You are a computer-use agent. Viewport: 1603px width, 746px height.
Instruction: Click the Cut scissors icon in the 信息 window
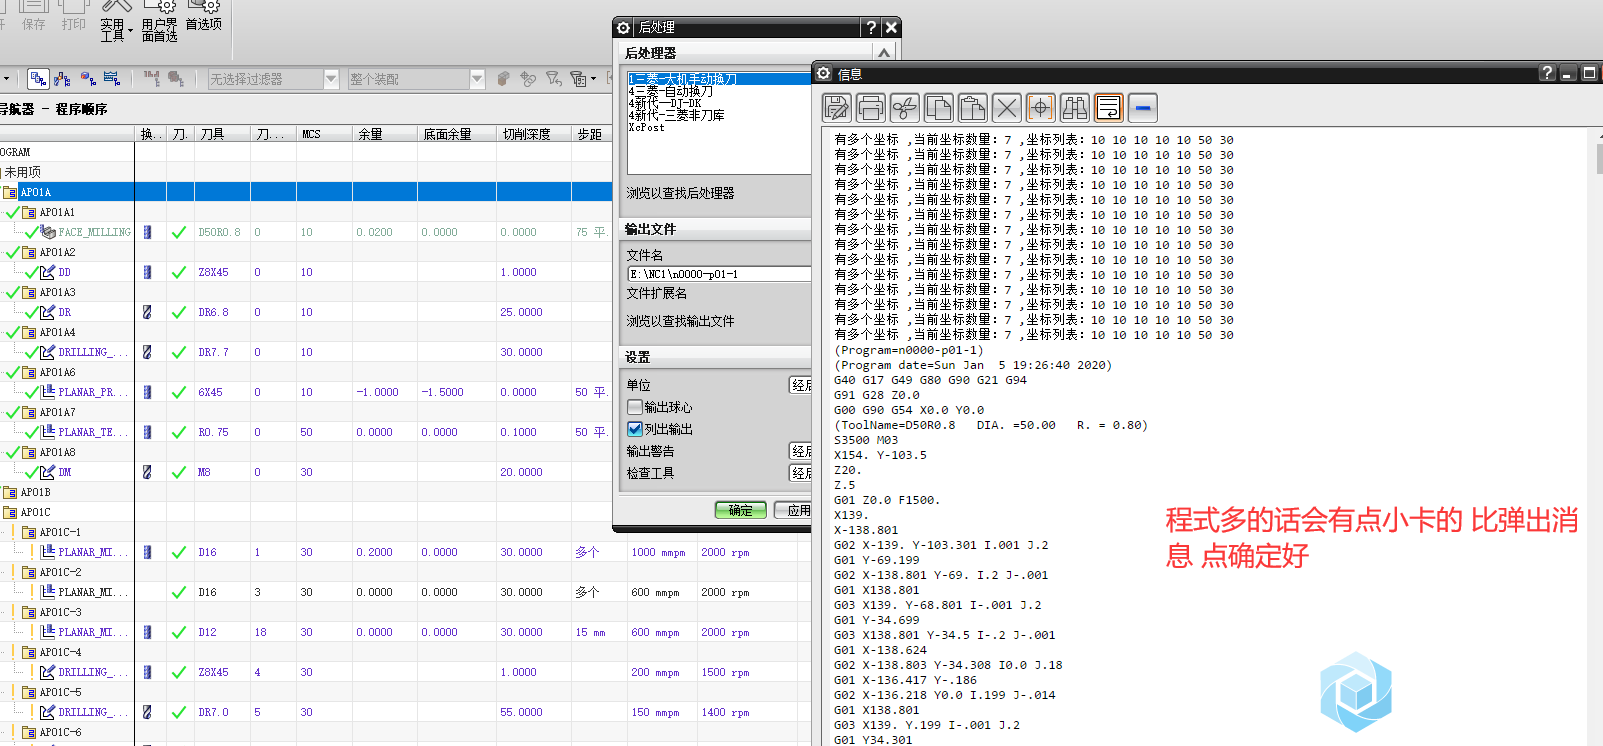[905, 107]
